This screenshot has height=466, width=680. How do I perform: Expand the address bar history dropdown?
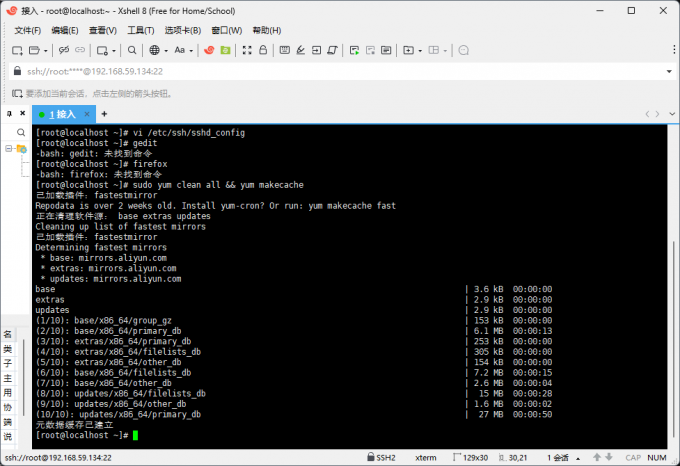[669, 72]
